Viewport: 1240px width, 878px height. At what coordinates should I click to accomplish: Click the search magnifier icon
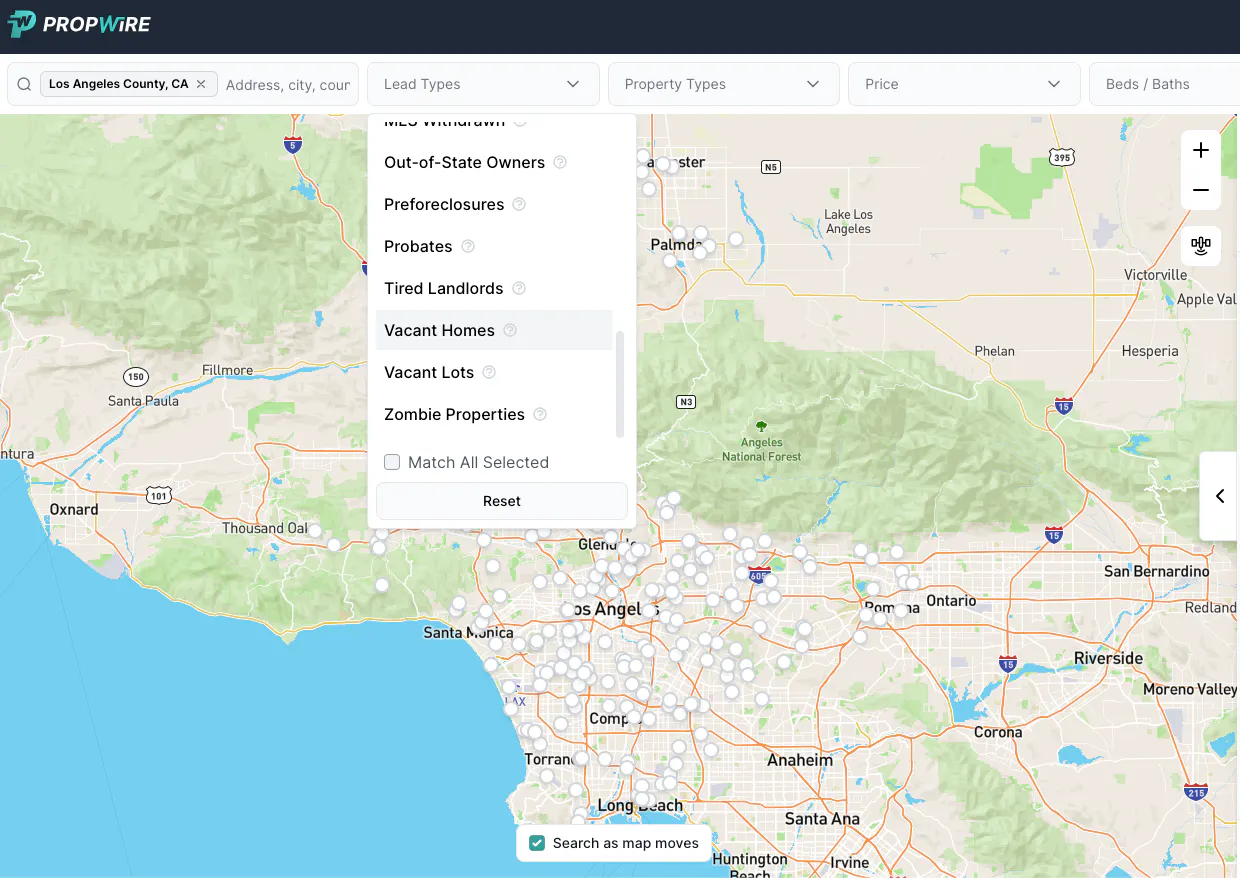(x=24, y=83)
